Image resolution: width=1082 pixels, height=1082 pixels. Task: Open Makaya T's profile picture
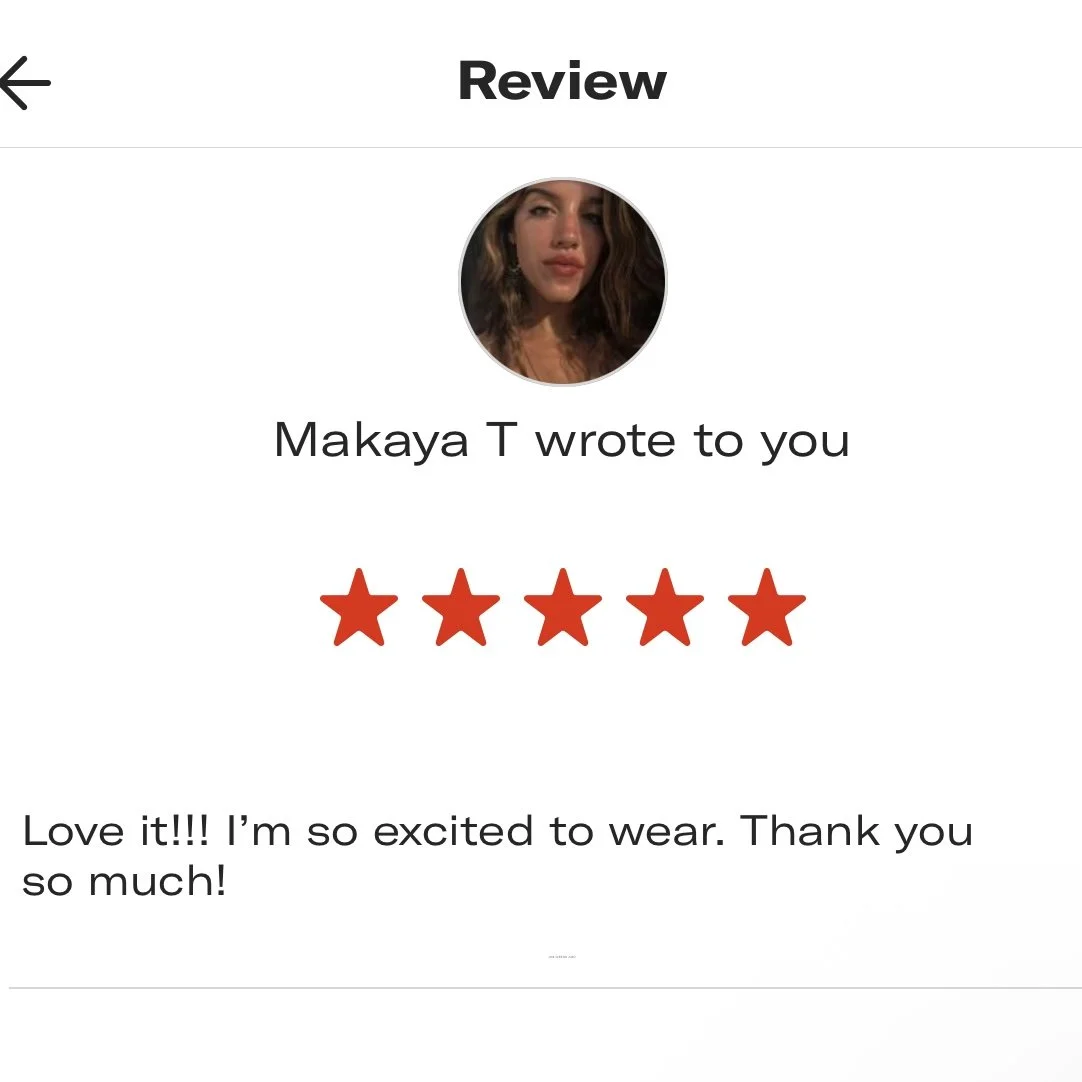click(563, 282)
